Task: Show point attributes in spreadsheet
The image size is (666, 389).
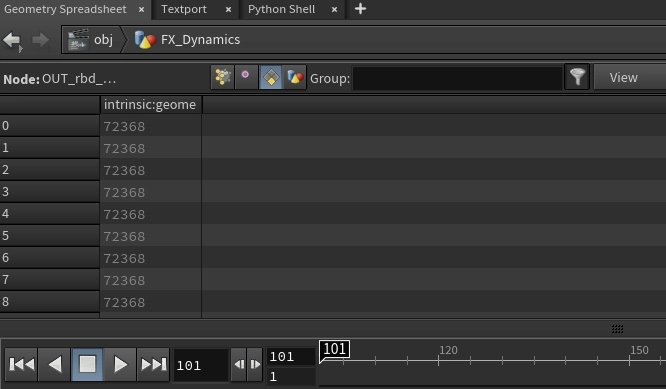Action: click(223, 77)
